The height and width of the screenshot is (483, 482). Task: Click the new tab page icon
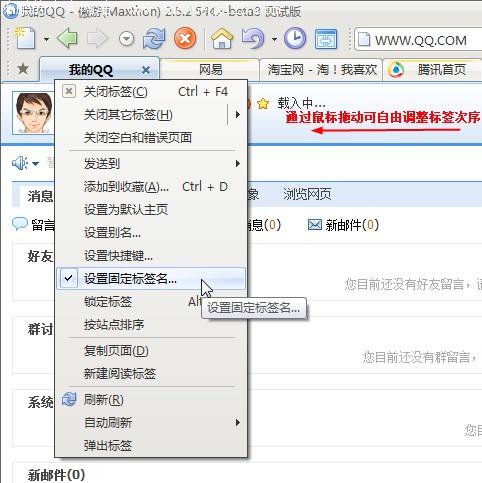point(25,38)
